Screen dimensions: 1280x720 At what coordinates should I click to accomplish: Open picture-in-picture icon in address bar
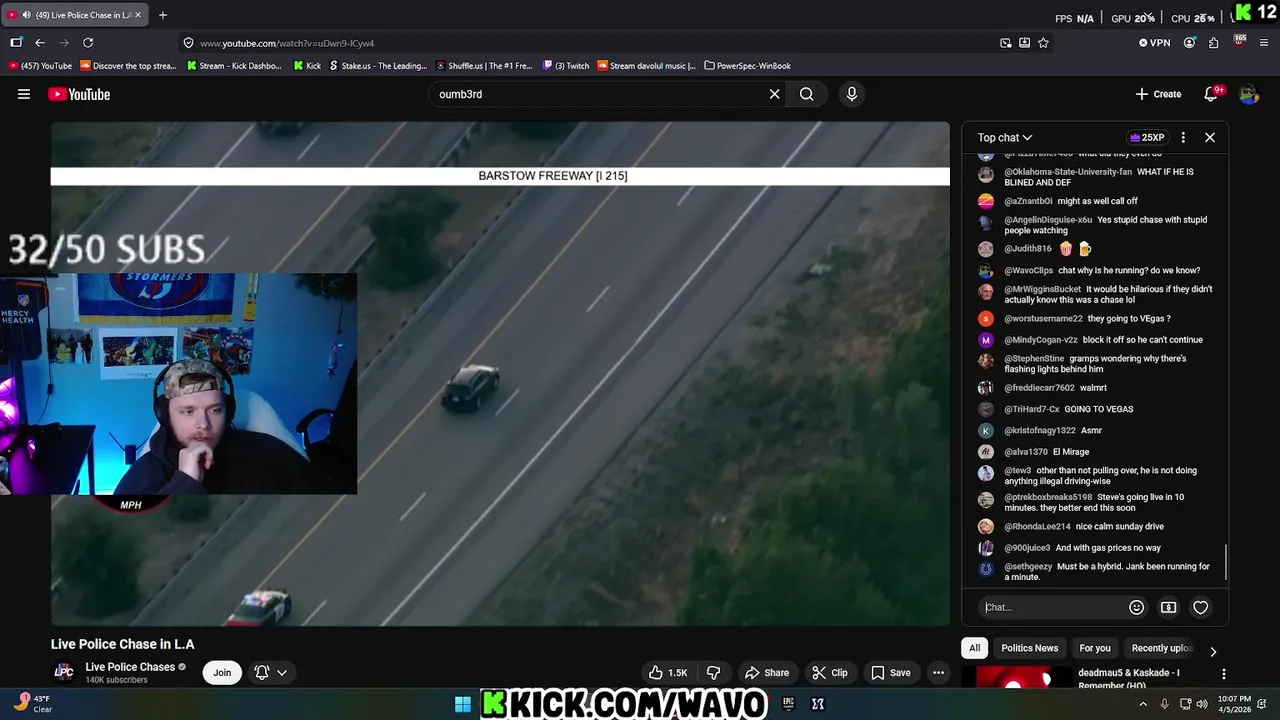[1005, 43]
